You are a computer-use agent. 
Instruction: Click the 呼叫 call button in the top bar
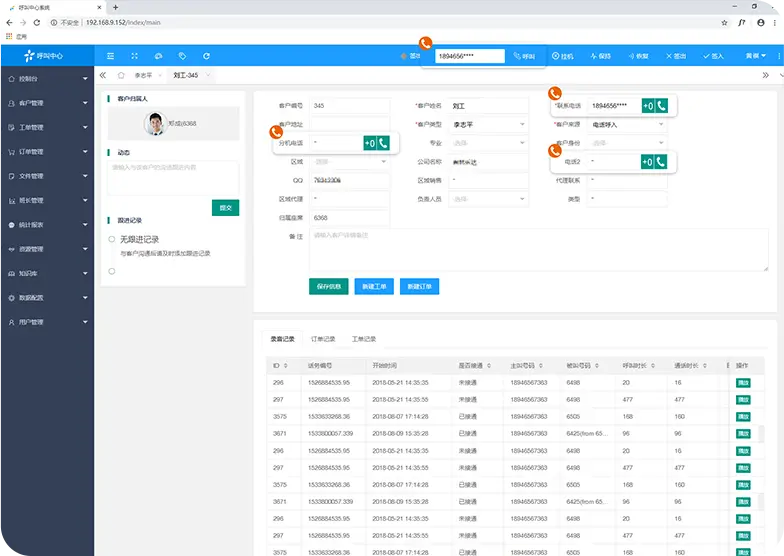click(524, 56)
